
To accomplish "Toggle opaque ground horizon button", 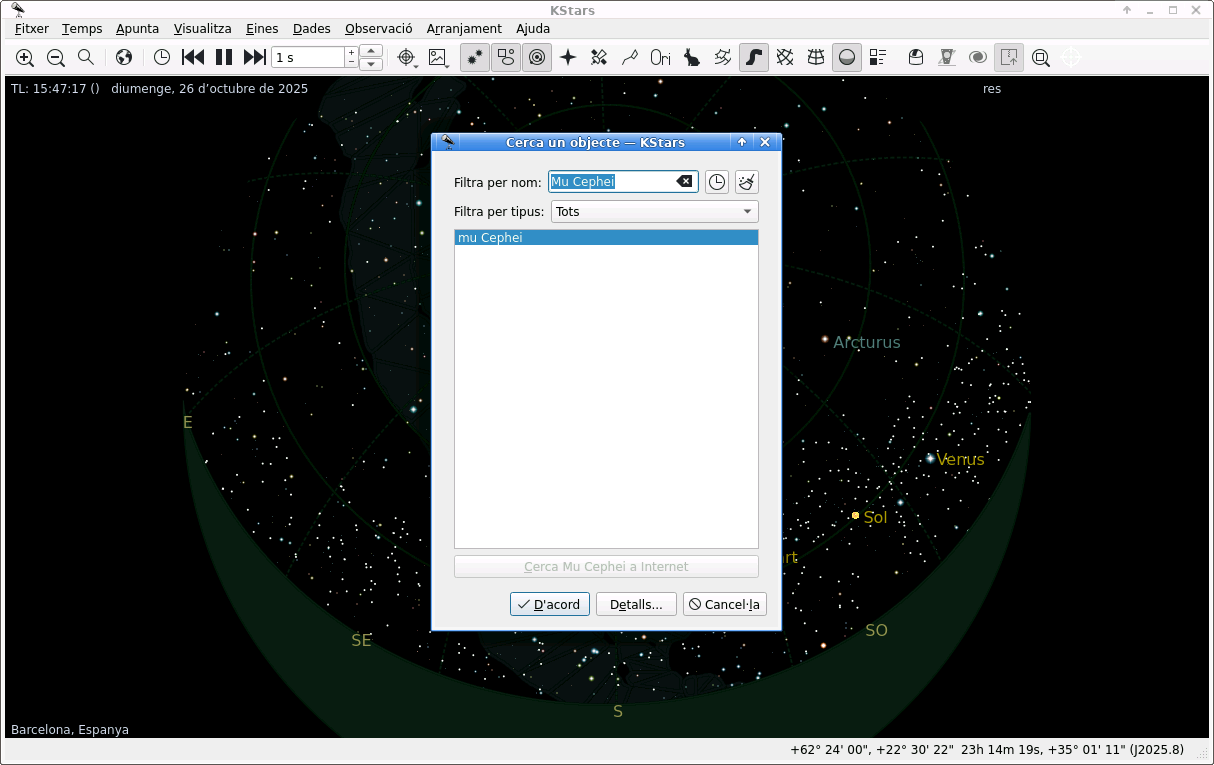I will tap(847, 58).
